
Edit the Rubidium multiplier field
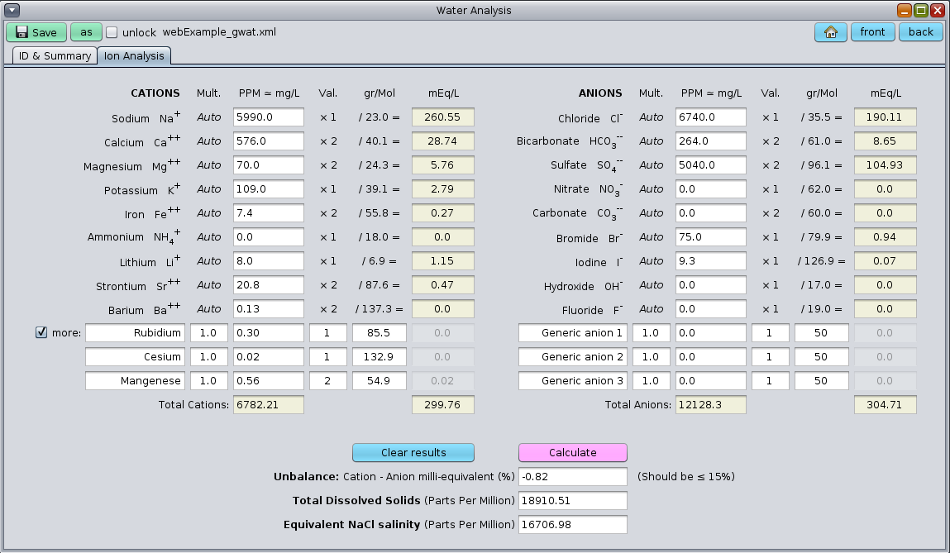pyautogui.click(x=208, y=333)
